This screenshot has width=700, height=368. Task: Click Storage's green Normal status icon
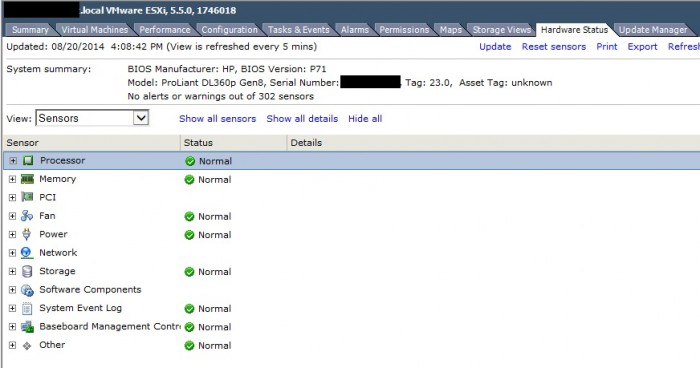point(189,272)
